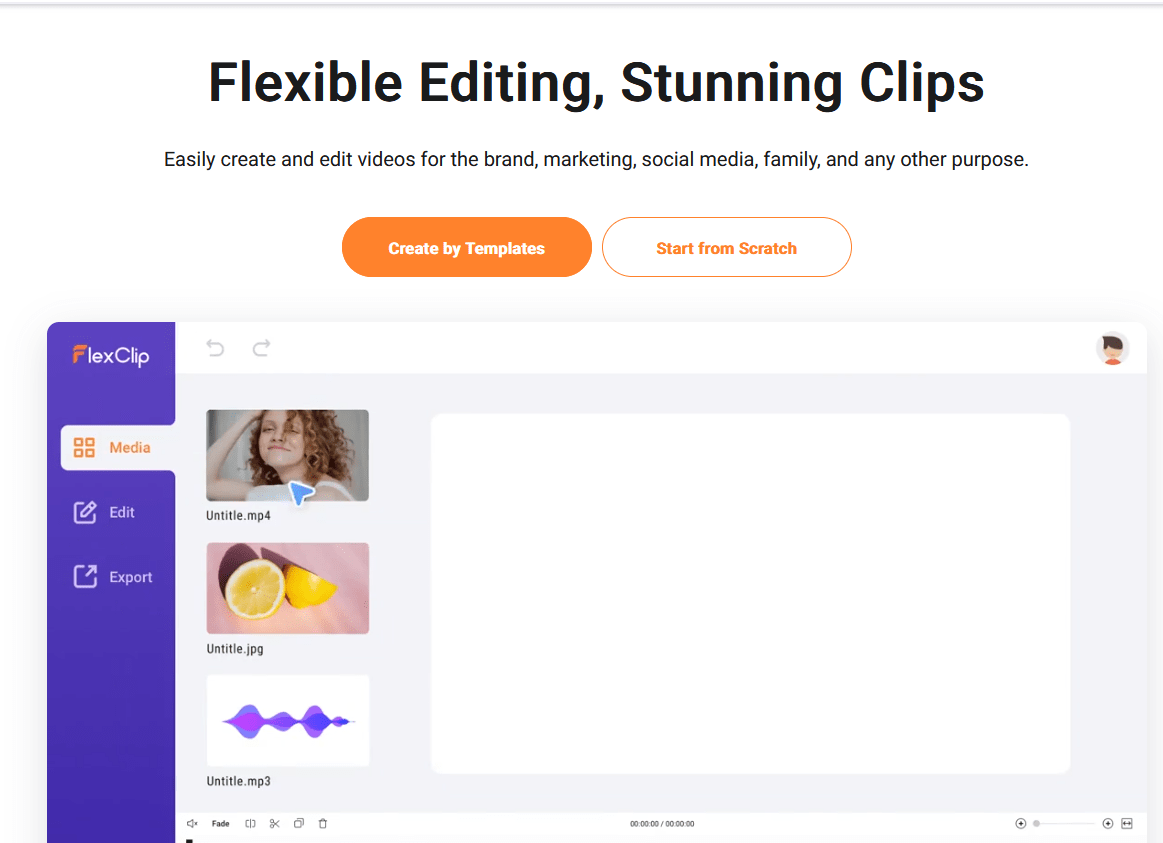Click the Start from Scratch button
The width and height of the screenshot is (1163, 843).
[x=727, y=248]
